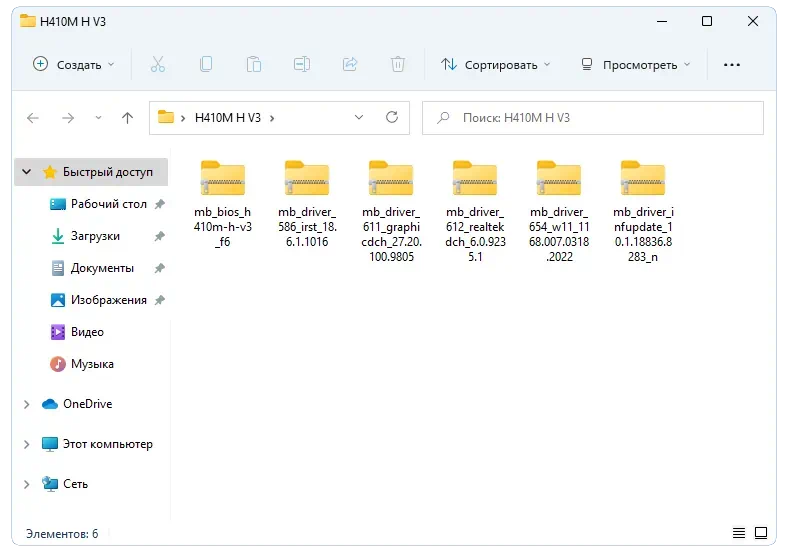Close the H410M H V3 window
This screenshot has width=787, height=557.
click(x=753, y=21)
